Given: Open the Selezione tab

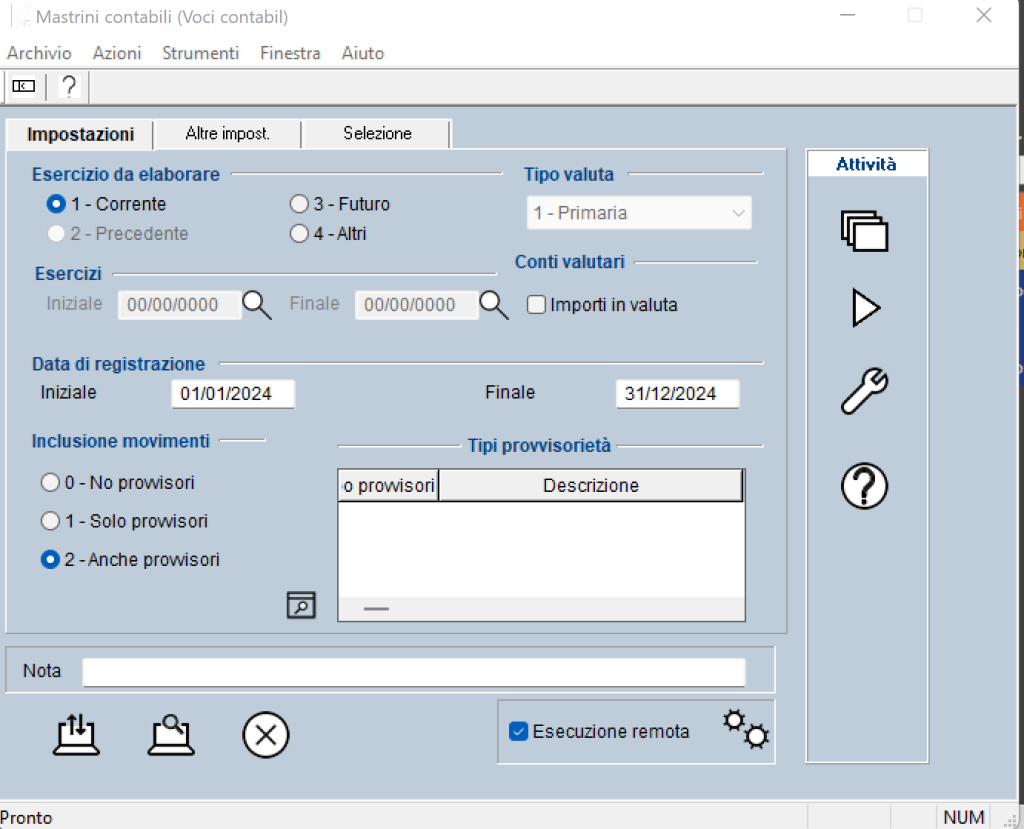Looking at the screenshot, I should [377, 134].
